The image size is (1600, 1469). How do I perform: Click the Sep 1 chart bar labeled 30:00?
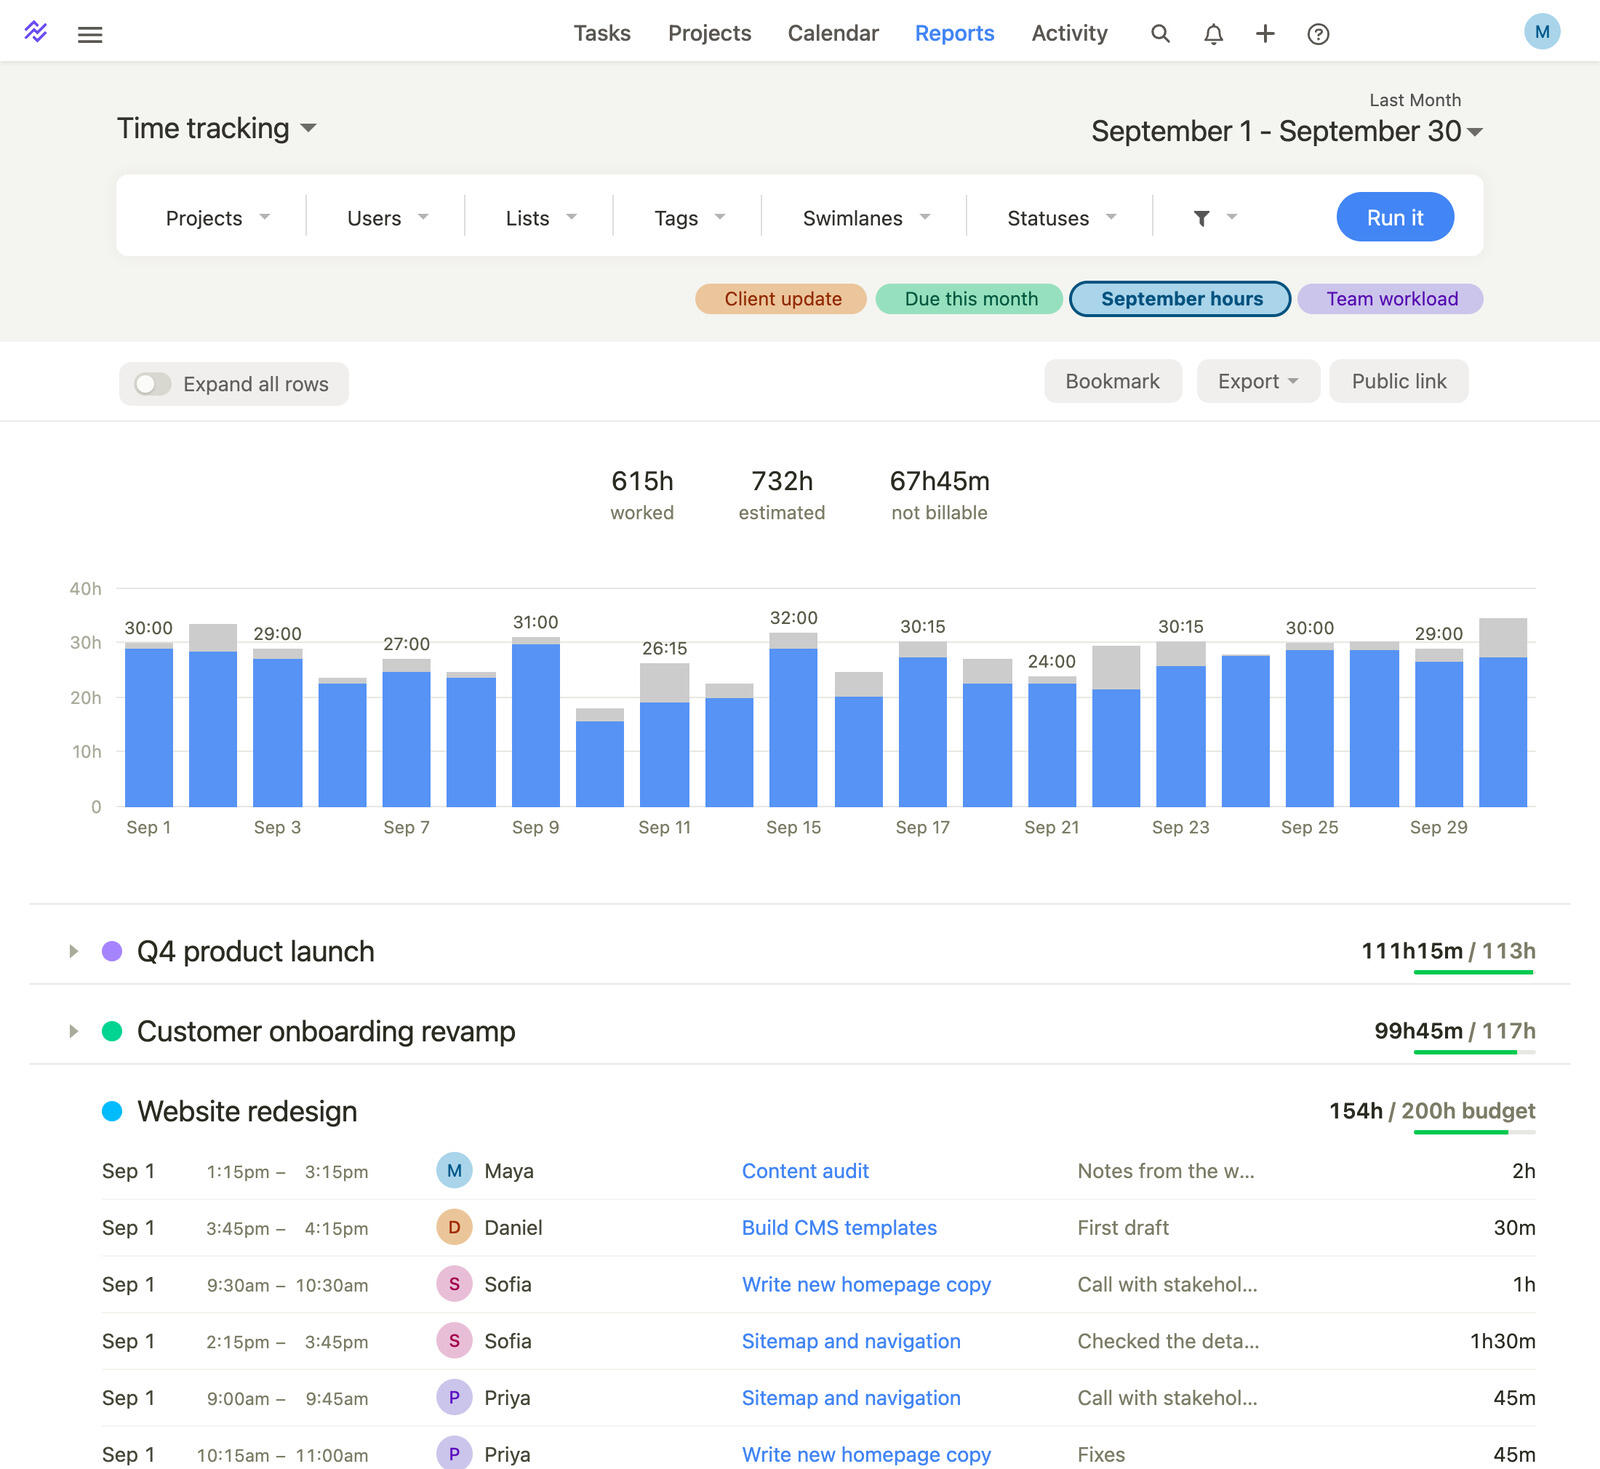click(149, 725)
